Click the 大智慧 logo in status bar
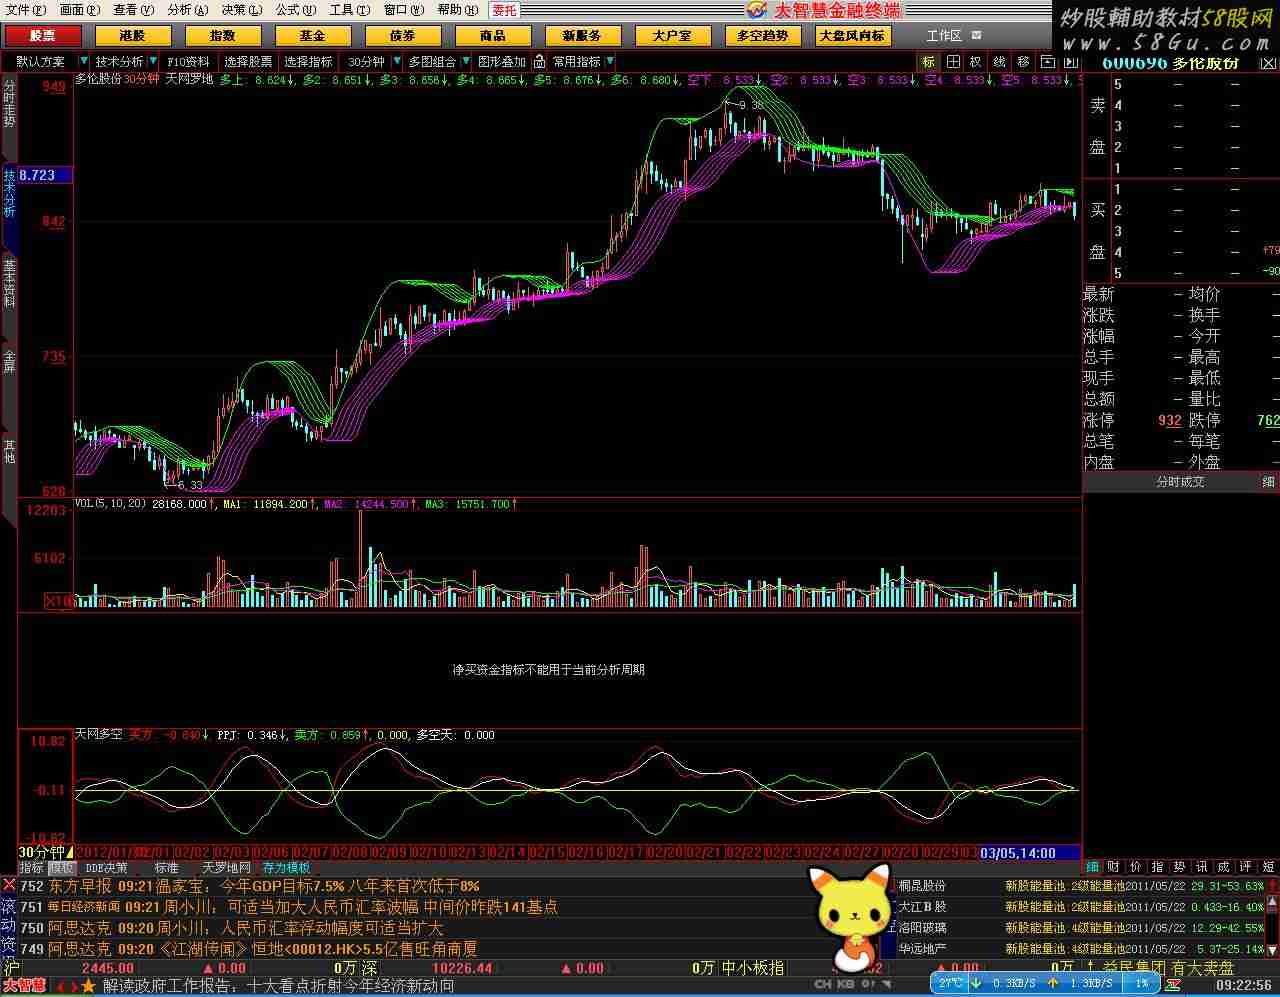The height and width of the screenshot is (997, 1280). pyautogui.click(x=22, y=986)
